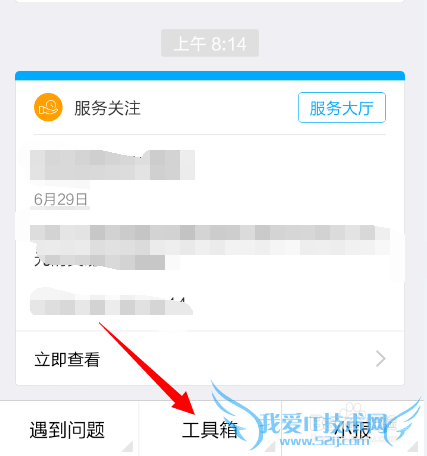Select the 6月29日 date text
Viewport: 427px width, 456px height.
click(61, 199)
